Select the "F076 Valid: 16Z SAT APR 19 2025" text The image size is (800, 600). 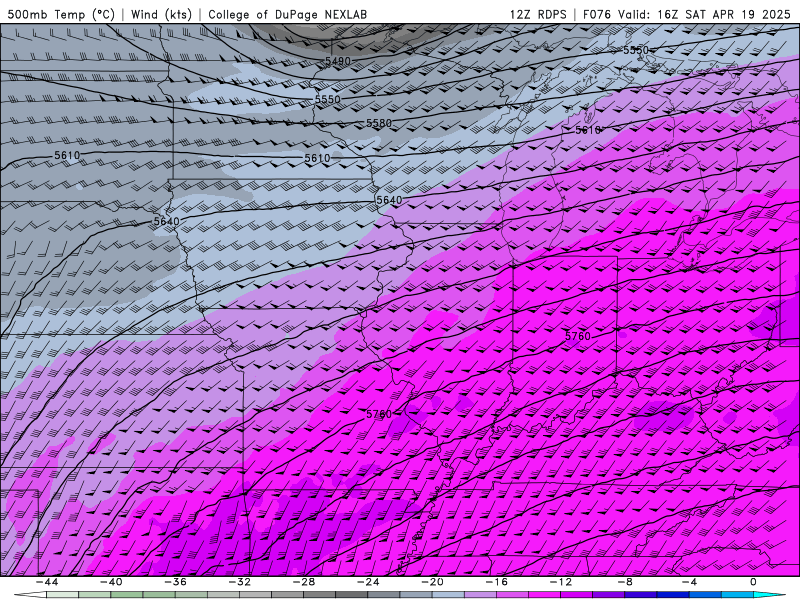click(x=686, y=14)
